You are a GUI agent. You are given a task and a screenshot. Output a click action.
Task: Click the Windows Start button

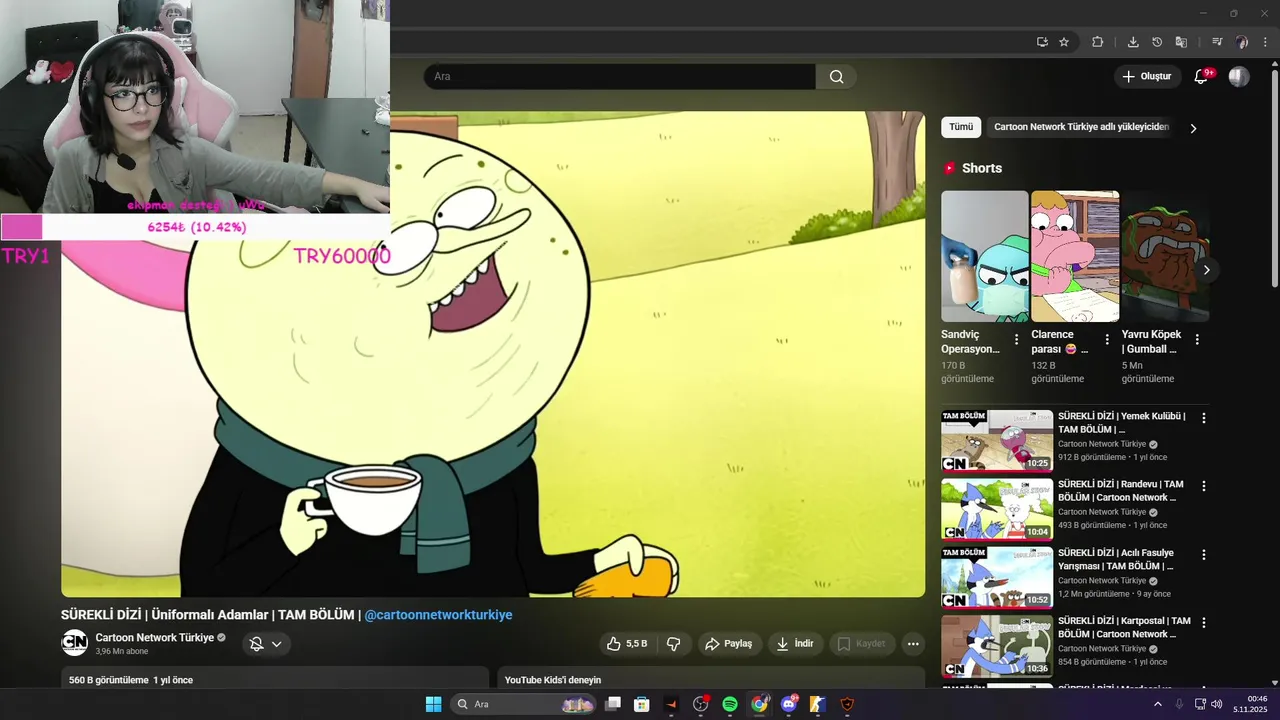[x=433, y=704]
